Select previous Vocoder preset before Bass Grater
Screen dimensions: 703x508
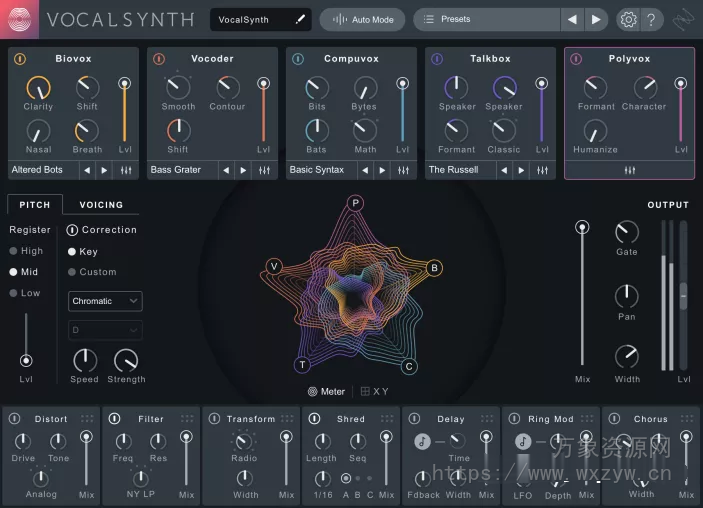[x=226, y=170]
